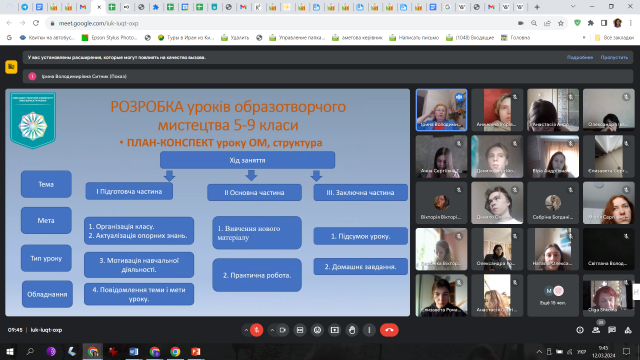Expand microphone audio settings arrow
The height and width of the screenshot is (360, 640).
pos(246,330)
